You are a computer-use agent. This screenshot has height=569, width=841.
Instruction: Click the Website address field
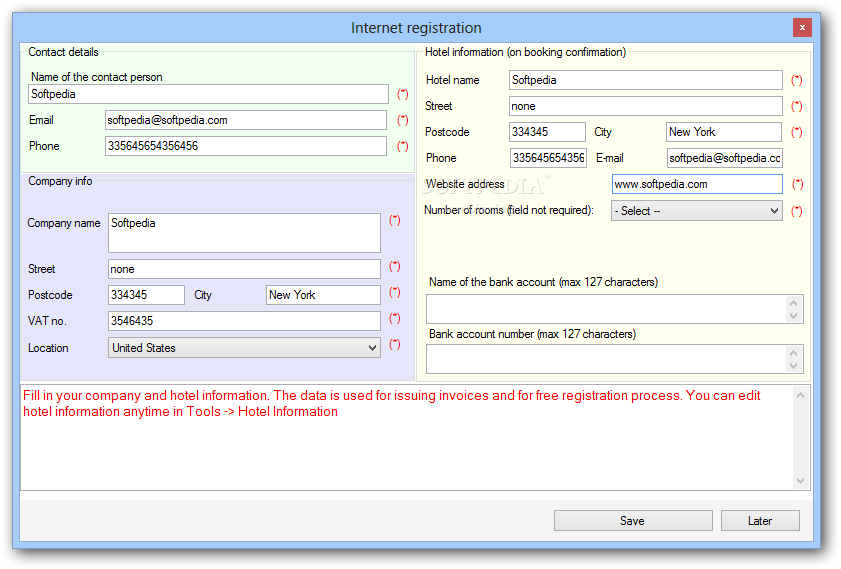click(x=697, y=184)
